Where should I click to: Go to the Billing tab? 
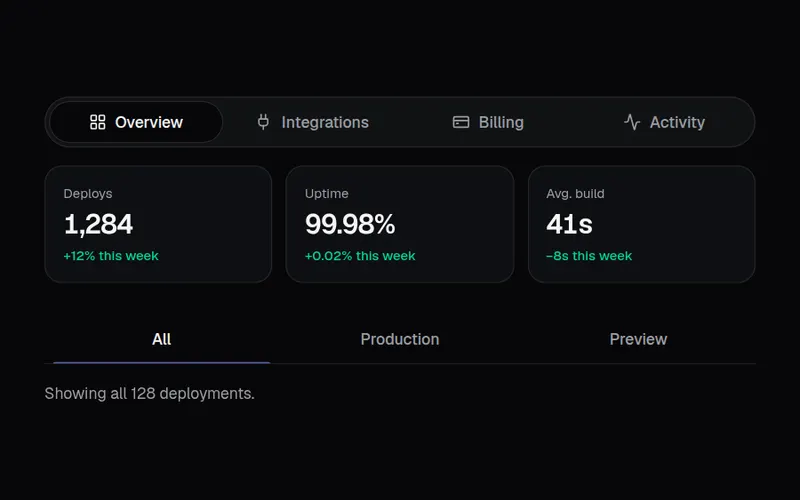[x=488, y=122]
